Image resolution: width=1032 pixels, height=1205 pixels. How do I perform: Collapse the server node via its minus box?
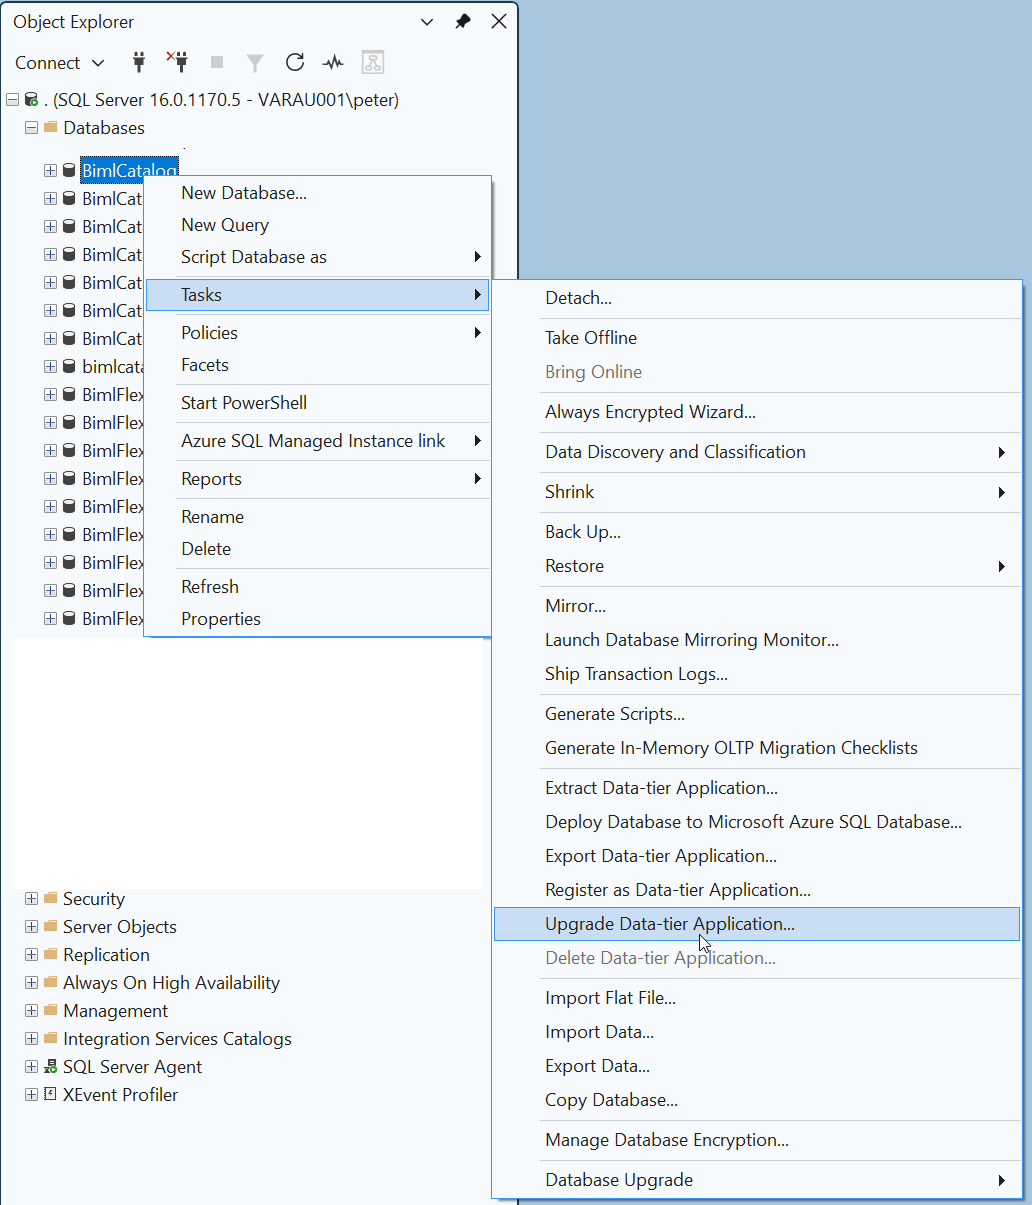click(x=12, y=100)
